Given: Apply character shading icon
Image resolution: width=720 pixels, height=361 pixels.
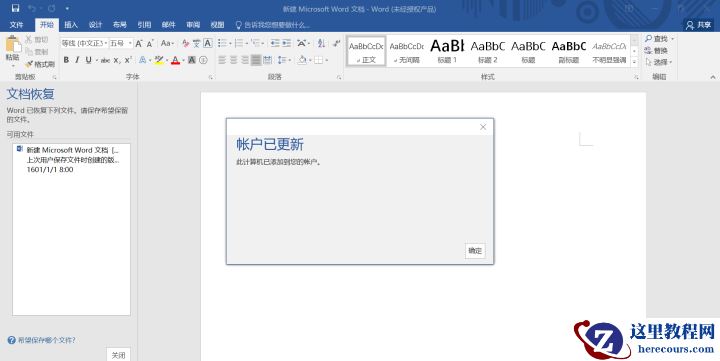Looking at the screenshot, I should [x=192, y=60].
